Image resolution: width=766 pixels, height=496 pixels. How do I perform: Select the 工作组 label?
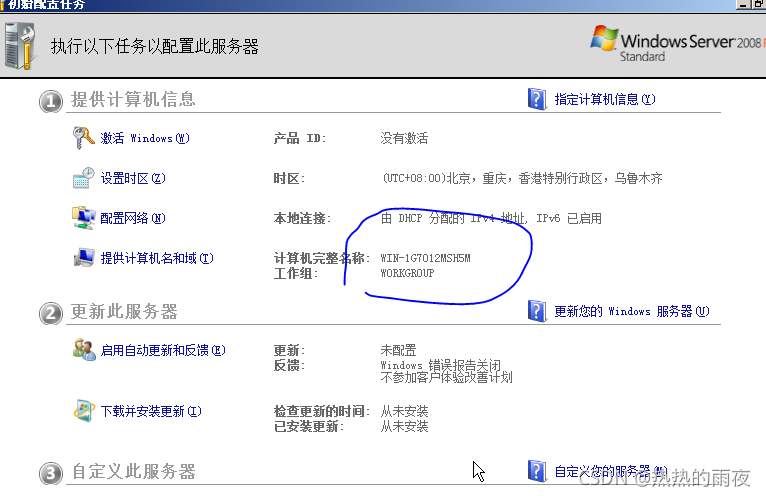(x=296, y=273)
